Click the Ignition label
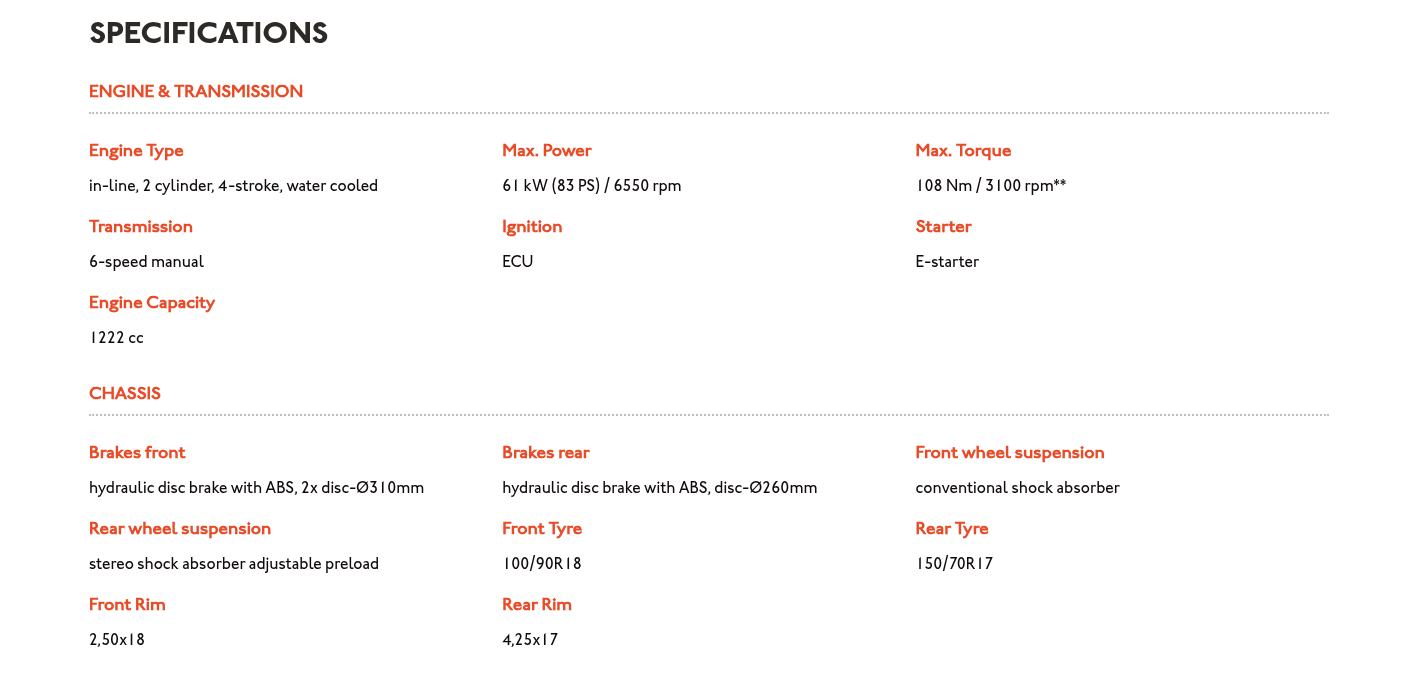This screenshot has height=674, width=1426. coord(532,227)
